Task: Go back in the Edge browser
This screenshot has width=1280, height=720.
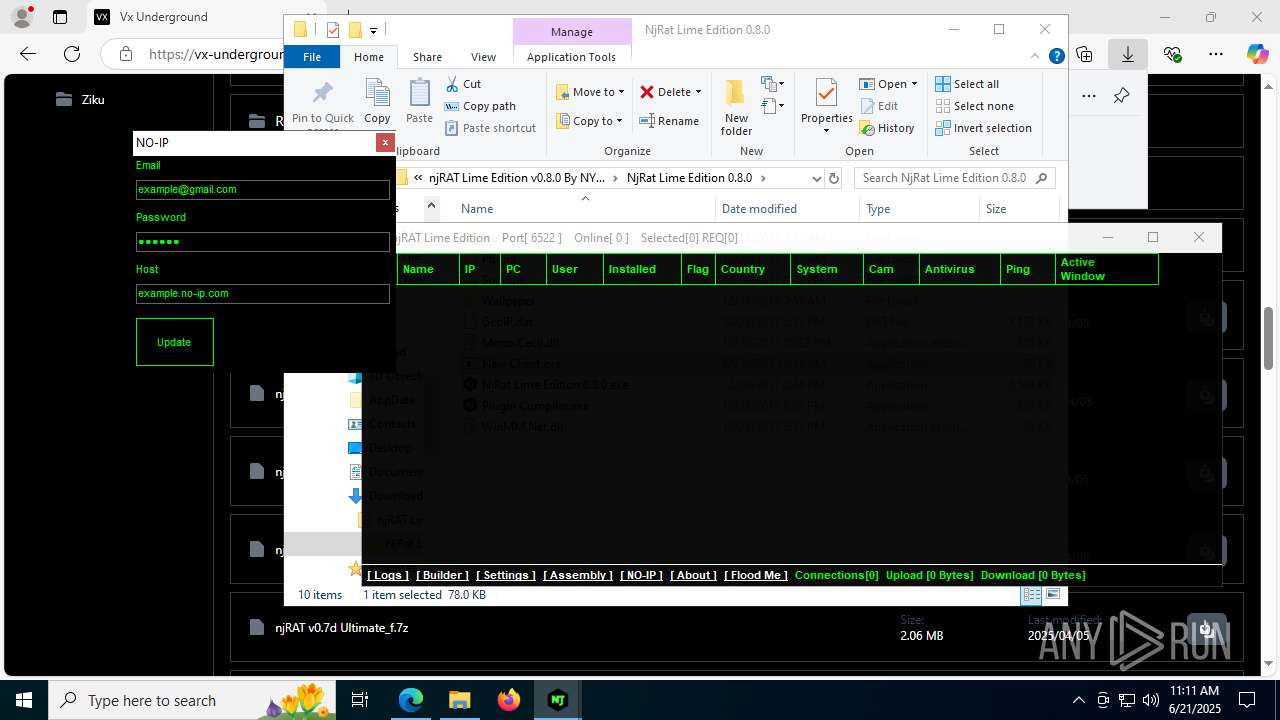Action: [x=28, y=54]
